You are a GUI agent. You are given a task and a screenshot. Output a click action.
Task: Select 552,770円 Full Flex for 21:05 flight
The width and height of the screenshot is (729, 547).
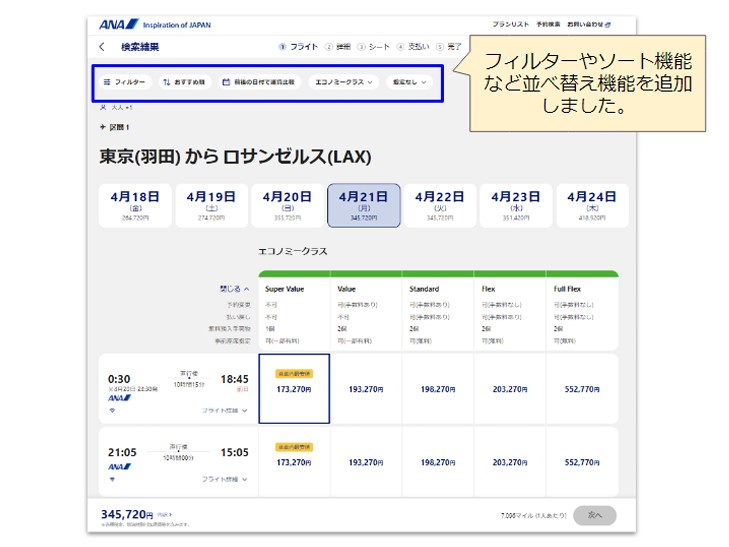pos(582,462)
